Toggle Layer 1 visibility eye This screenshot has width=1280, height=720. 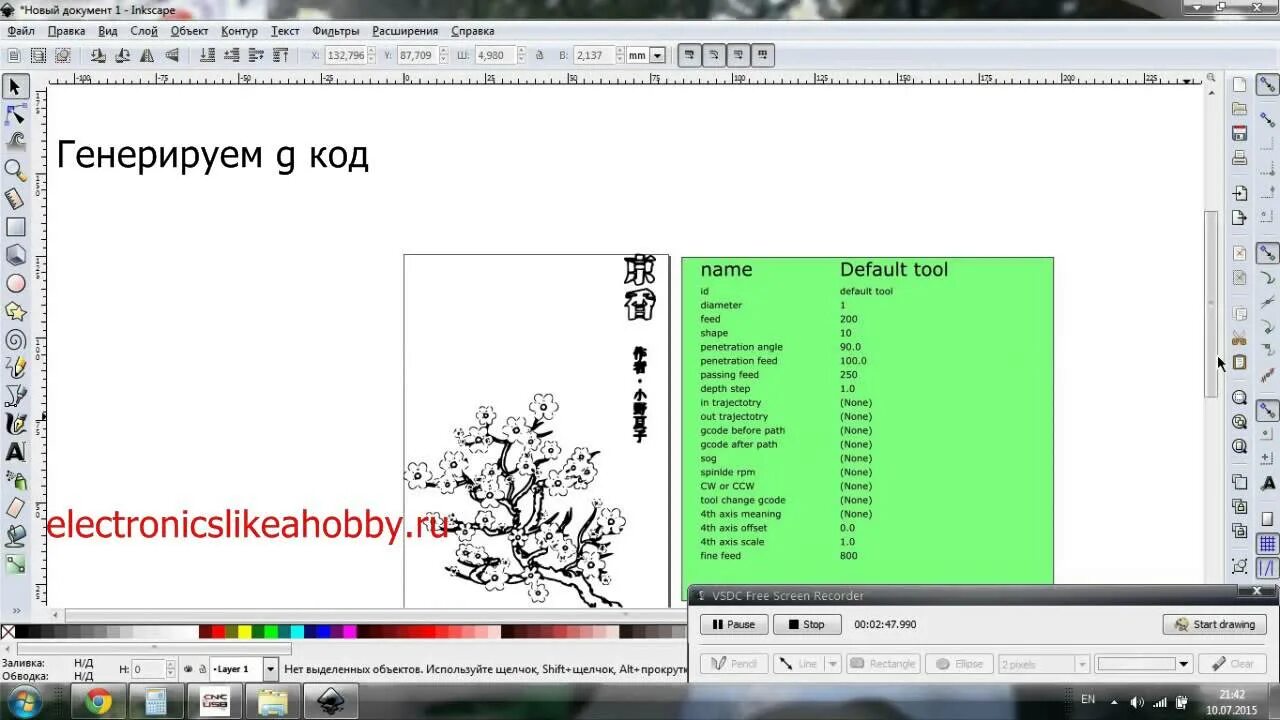[188, 669]
